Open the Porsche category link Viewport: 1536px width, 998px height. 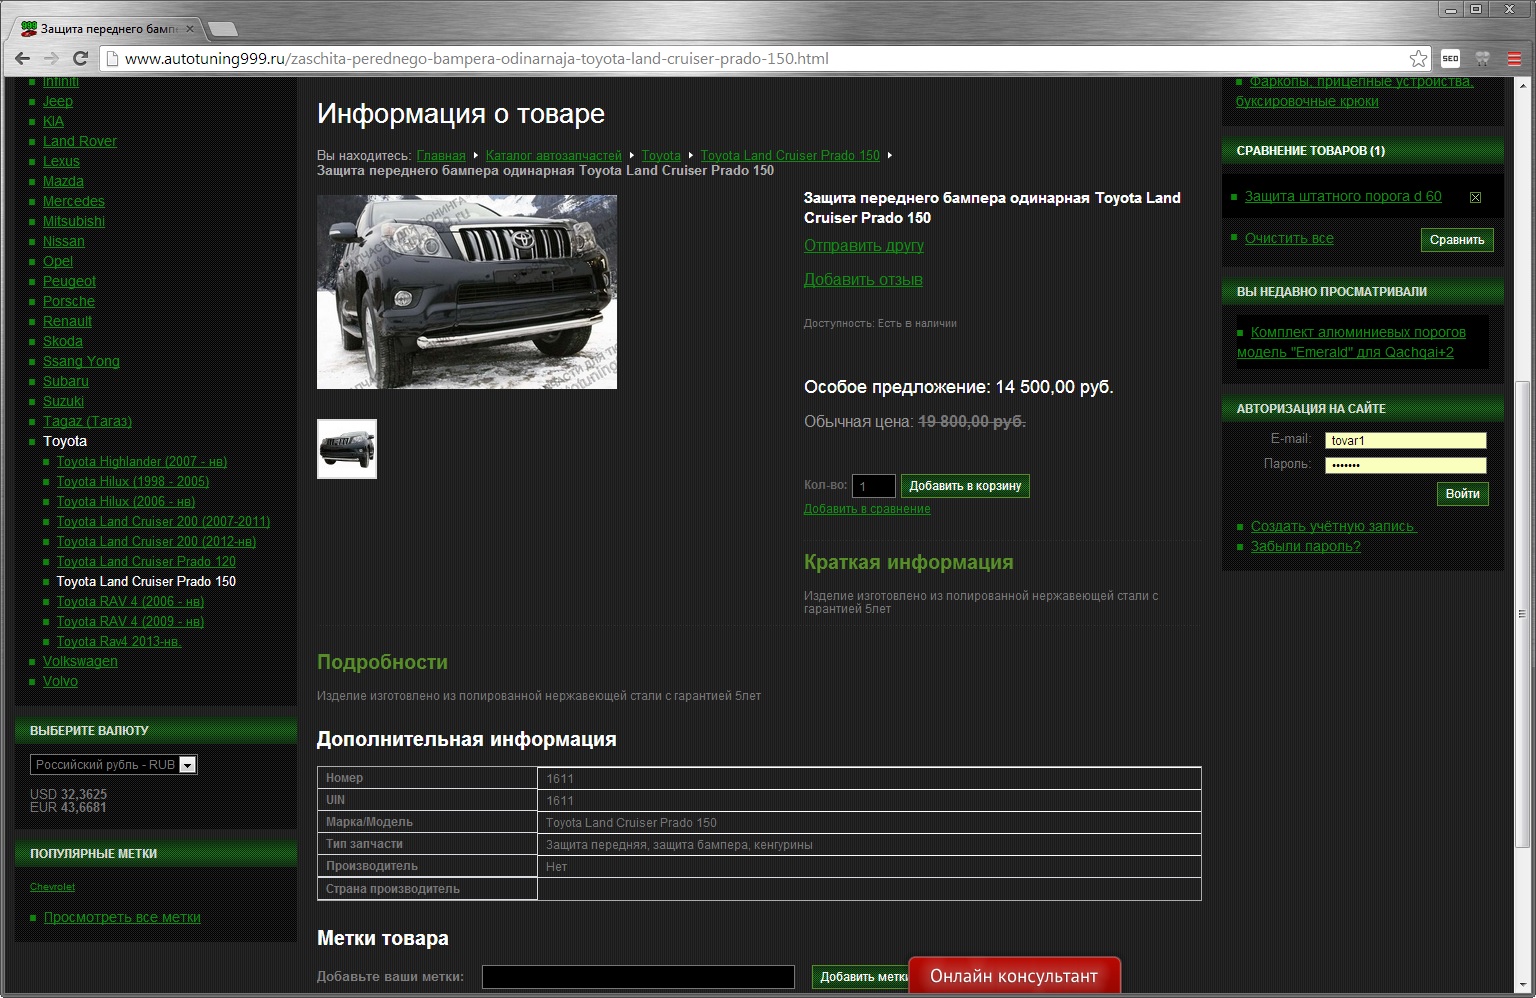pyautogui.click(x=69, y=301)
